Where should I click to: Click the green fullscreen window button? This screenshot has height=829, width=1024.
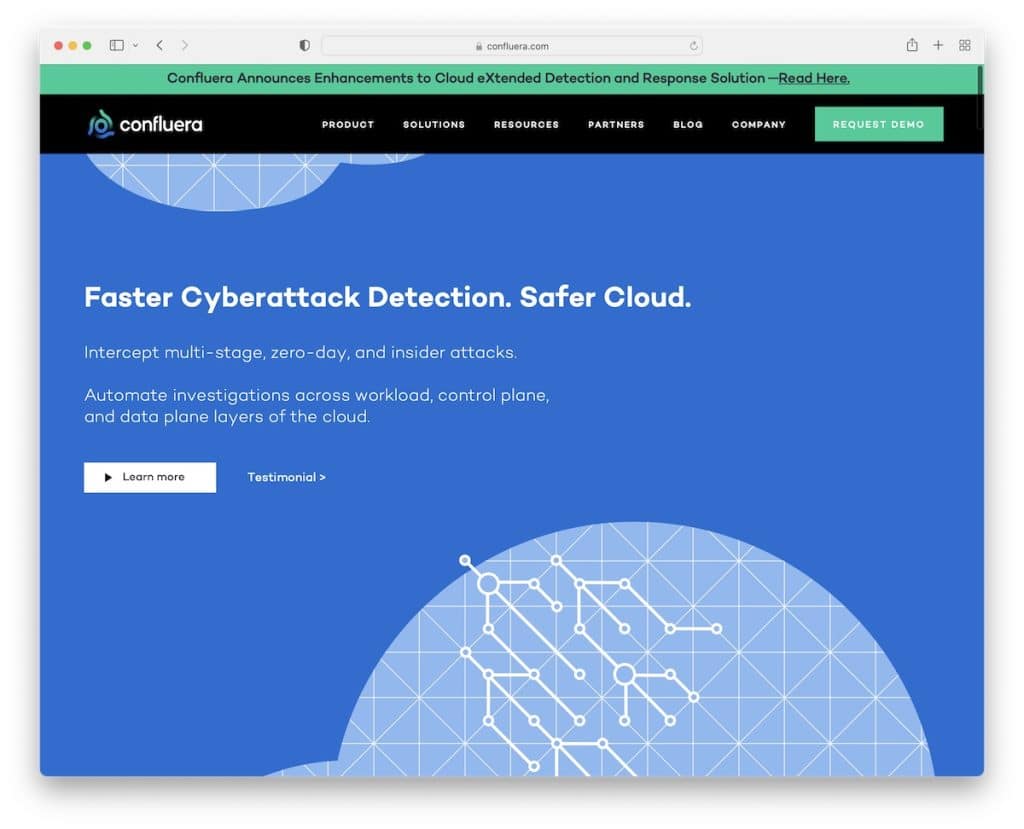point(87,45)
